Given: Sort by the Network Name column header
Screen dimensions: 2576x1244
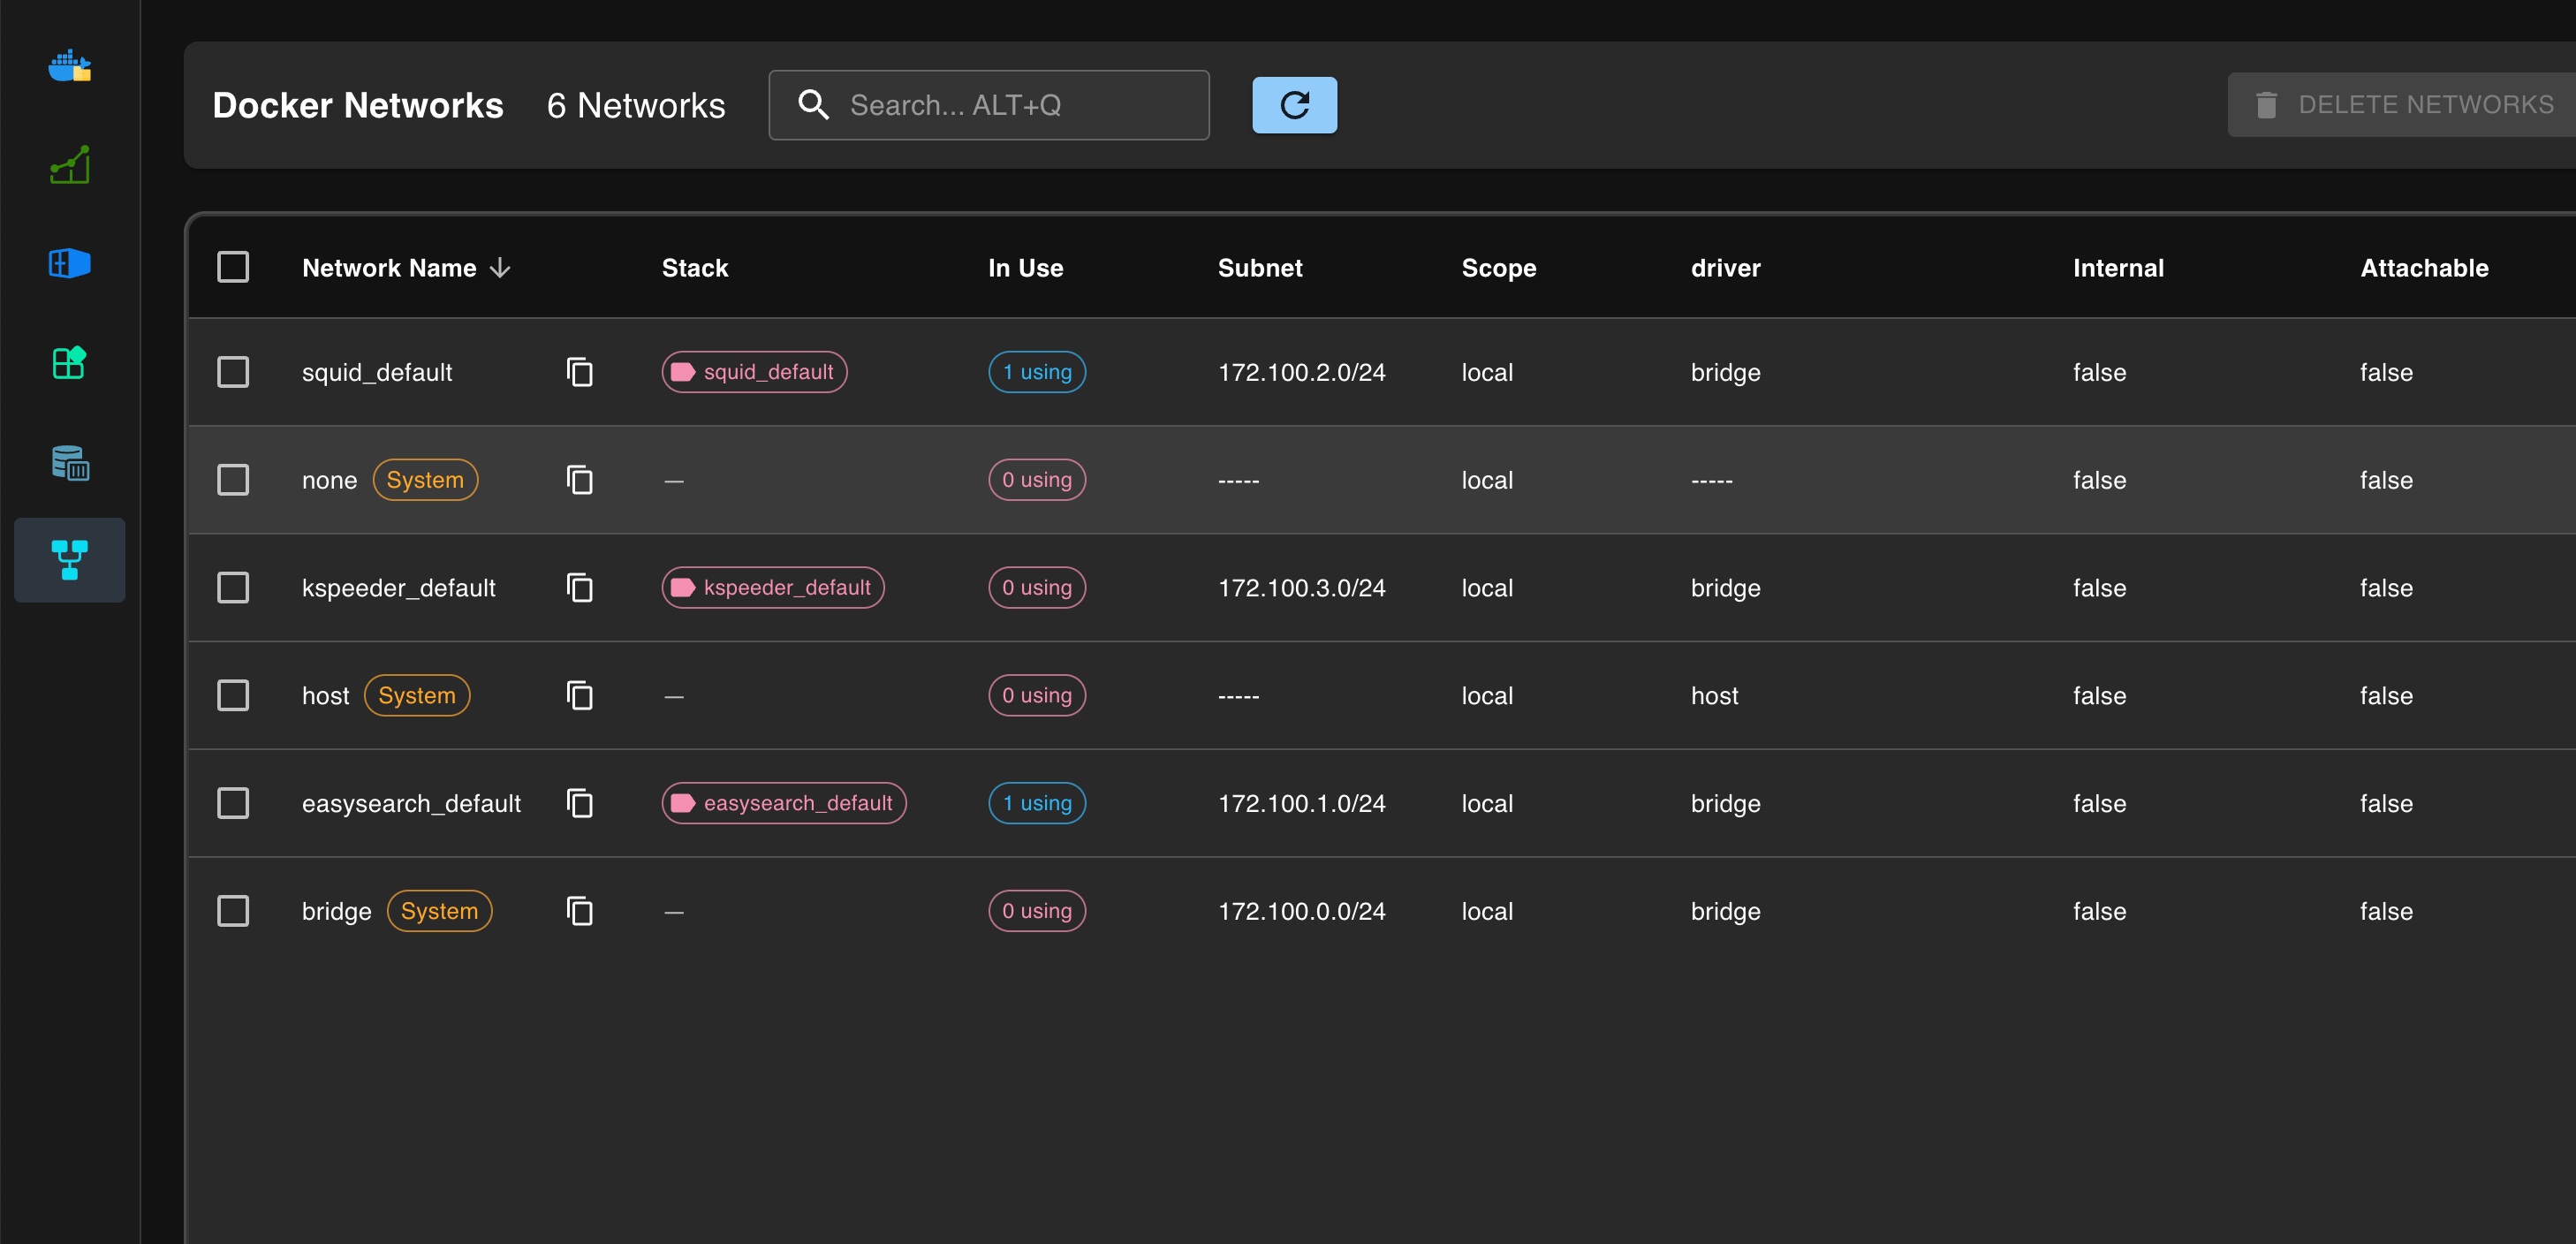Looking at the screenshot, I should 389,268.
